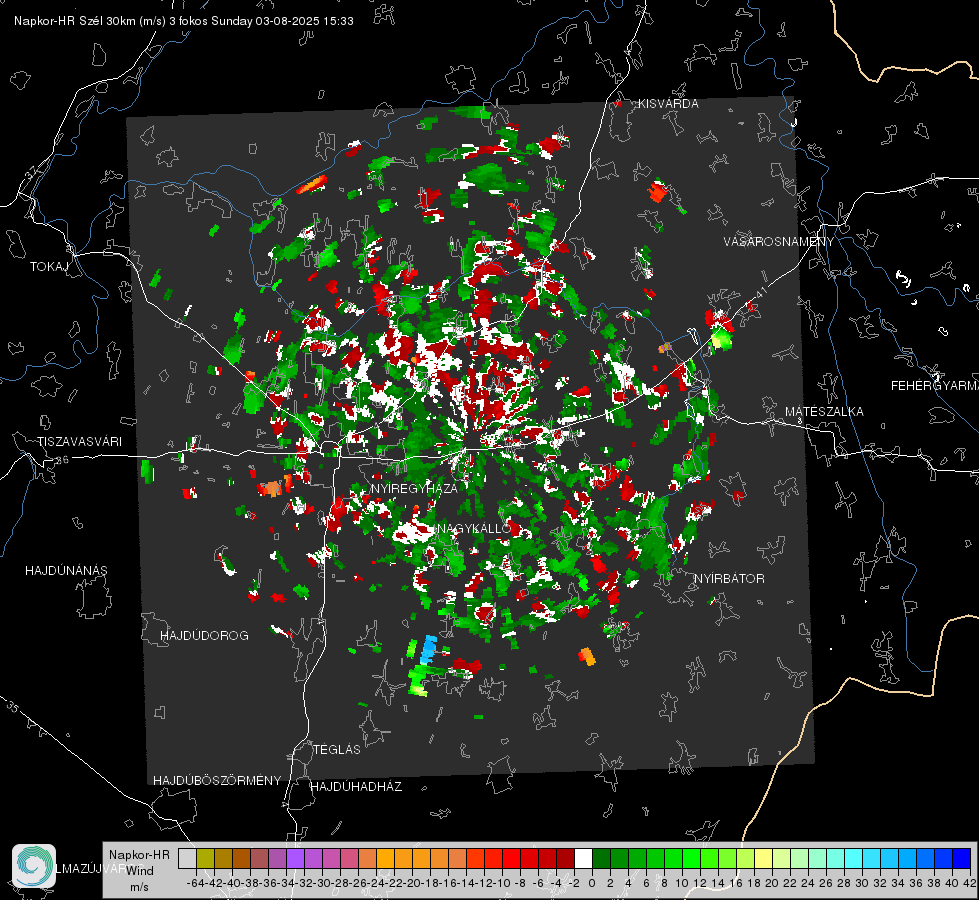Viewport: 979px width, 900px height.
Task: Click road number 36 near Tiszavasvári
Action: (x=62, y=460)
